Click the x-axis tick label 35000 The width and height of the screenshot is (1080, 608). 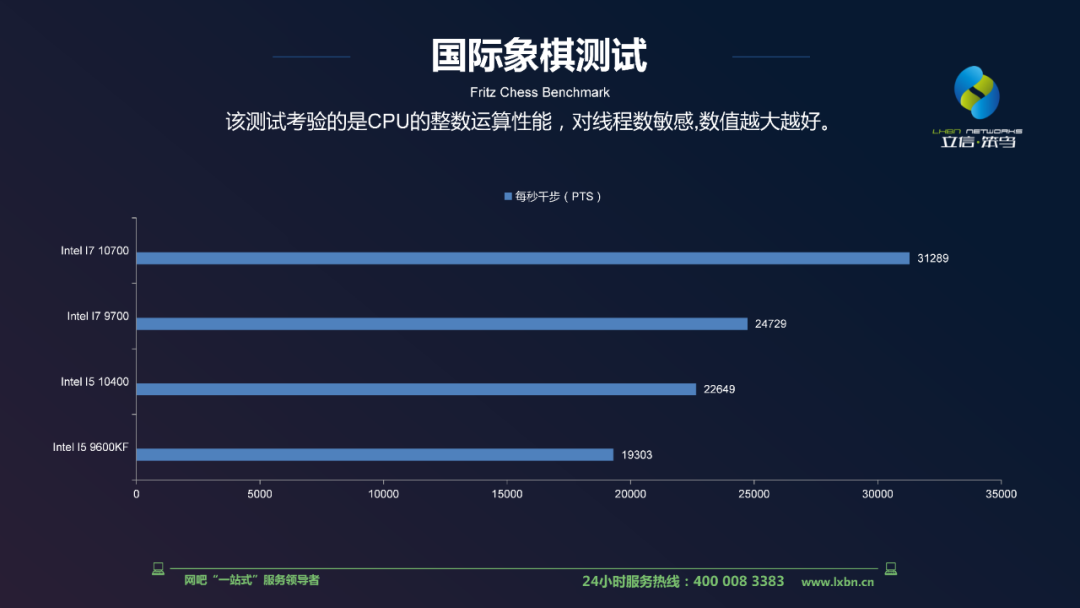(1001, 494)
